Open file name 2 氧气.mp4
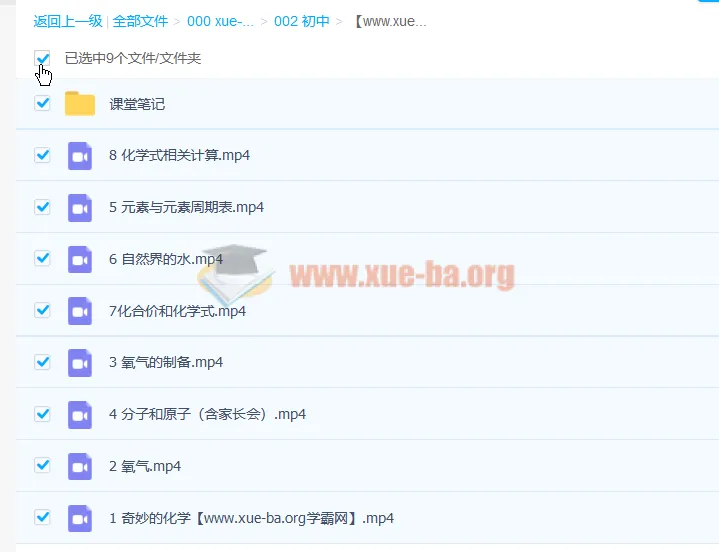 click(x=145, y=466)
